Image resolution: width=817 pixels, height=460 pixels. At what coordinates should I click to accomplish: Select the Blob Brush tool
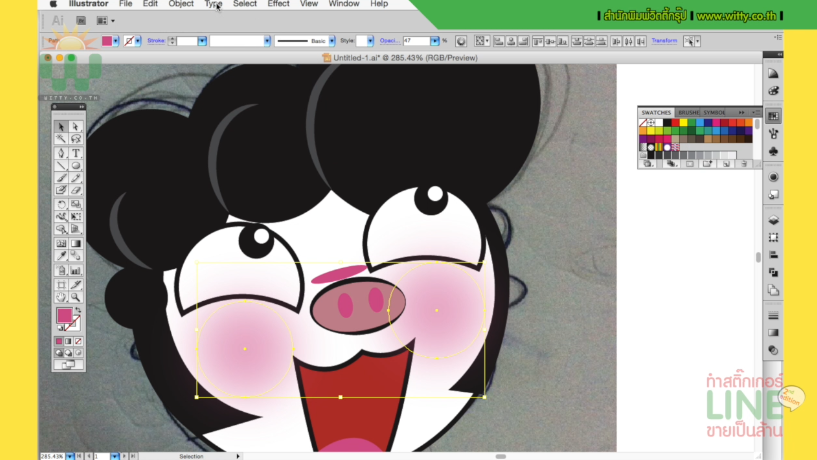pos(61,191)
